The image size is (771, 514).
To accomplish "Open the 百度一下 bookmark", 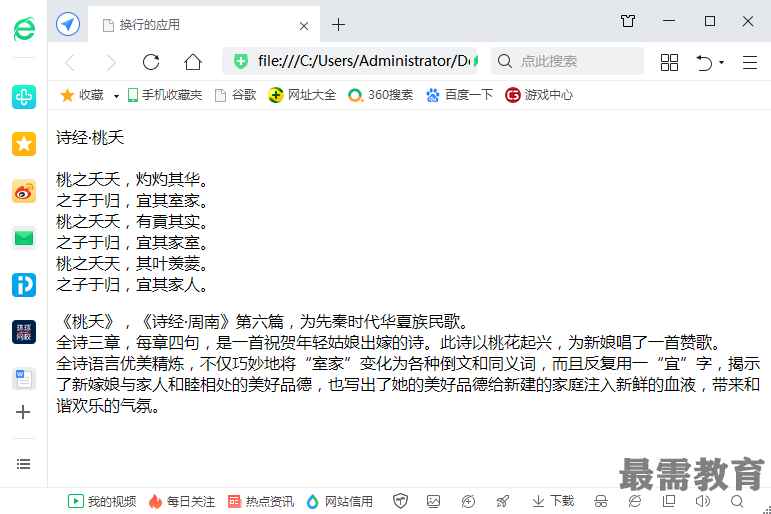I will coord(459,95).
